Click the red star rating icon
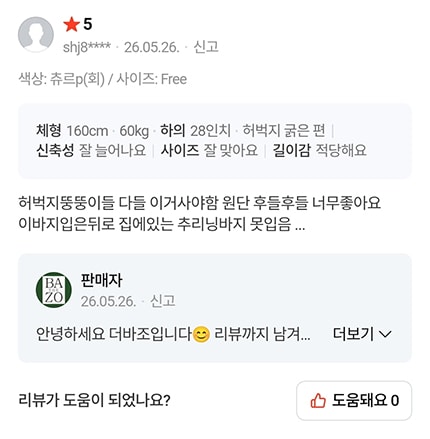430x439 pixels. click(72, 24)
